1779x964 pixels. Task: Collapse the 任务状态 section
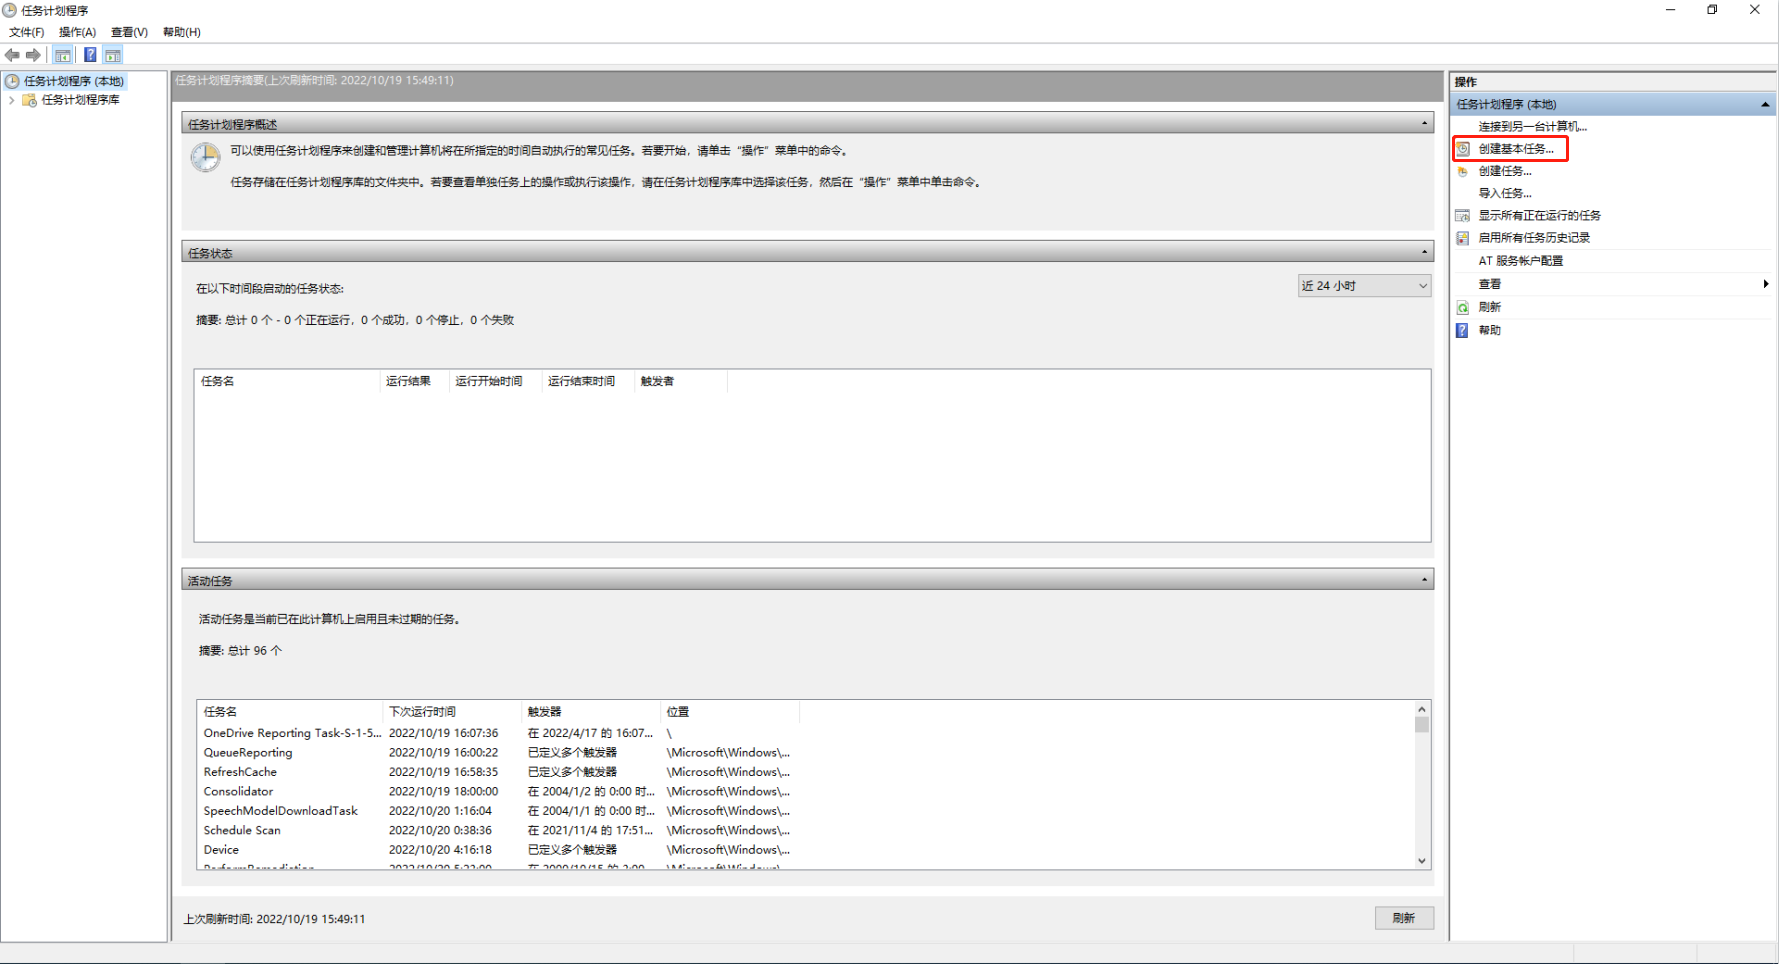click(x=1424, y=252)
